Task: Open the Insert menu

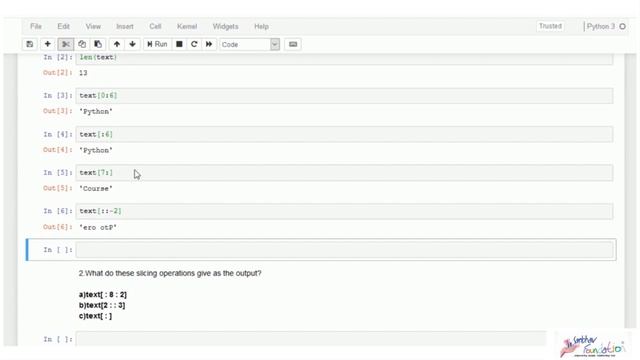Action: tap(125, 27)
